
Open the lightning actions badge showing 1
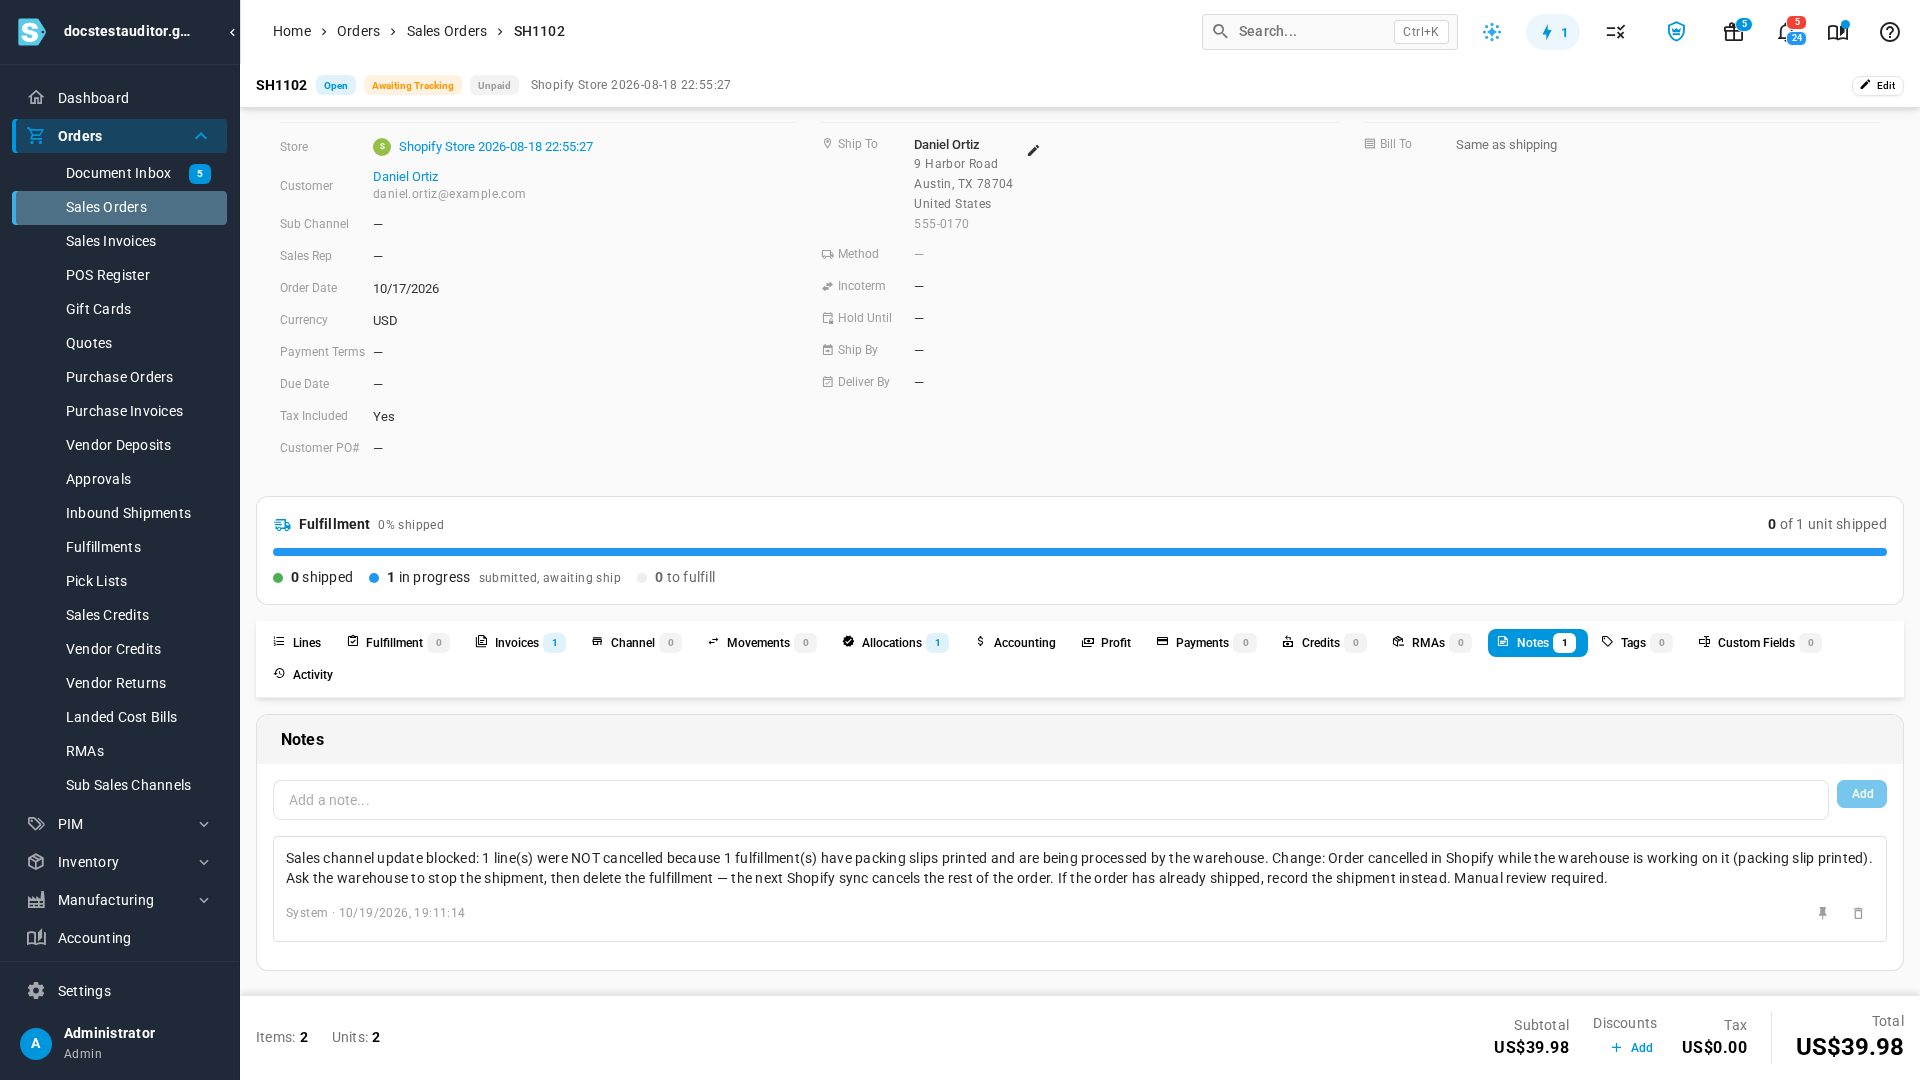[1553, 32]
